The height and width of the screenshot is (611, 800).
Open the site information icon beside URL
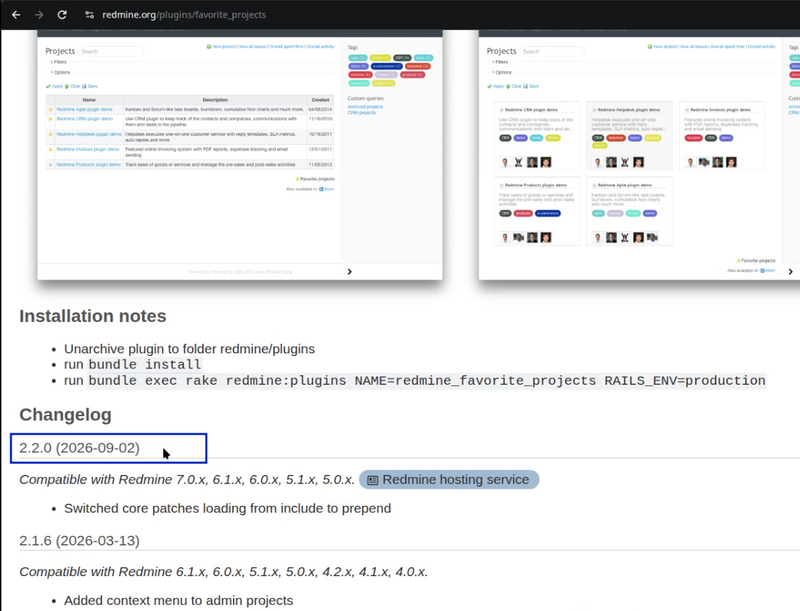[x=89, y=15]
